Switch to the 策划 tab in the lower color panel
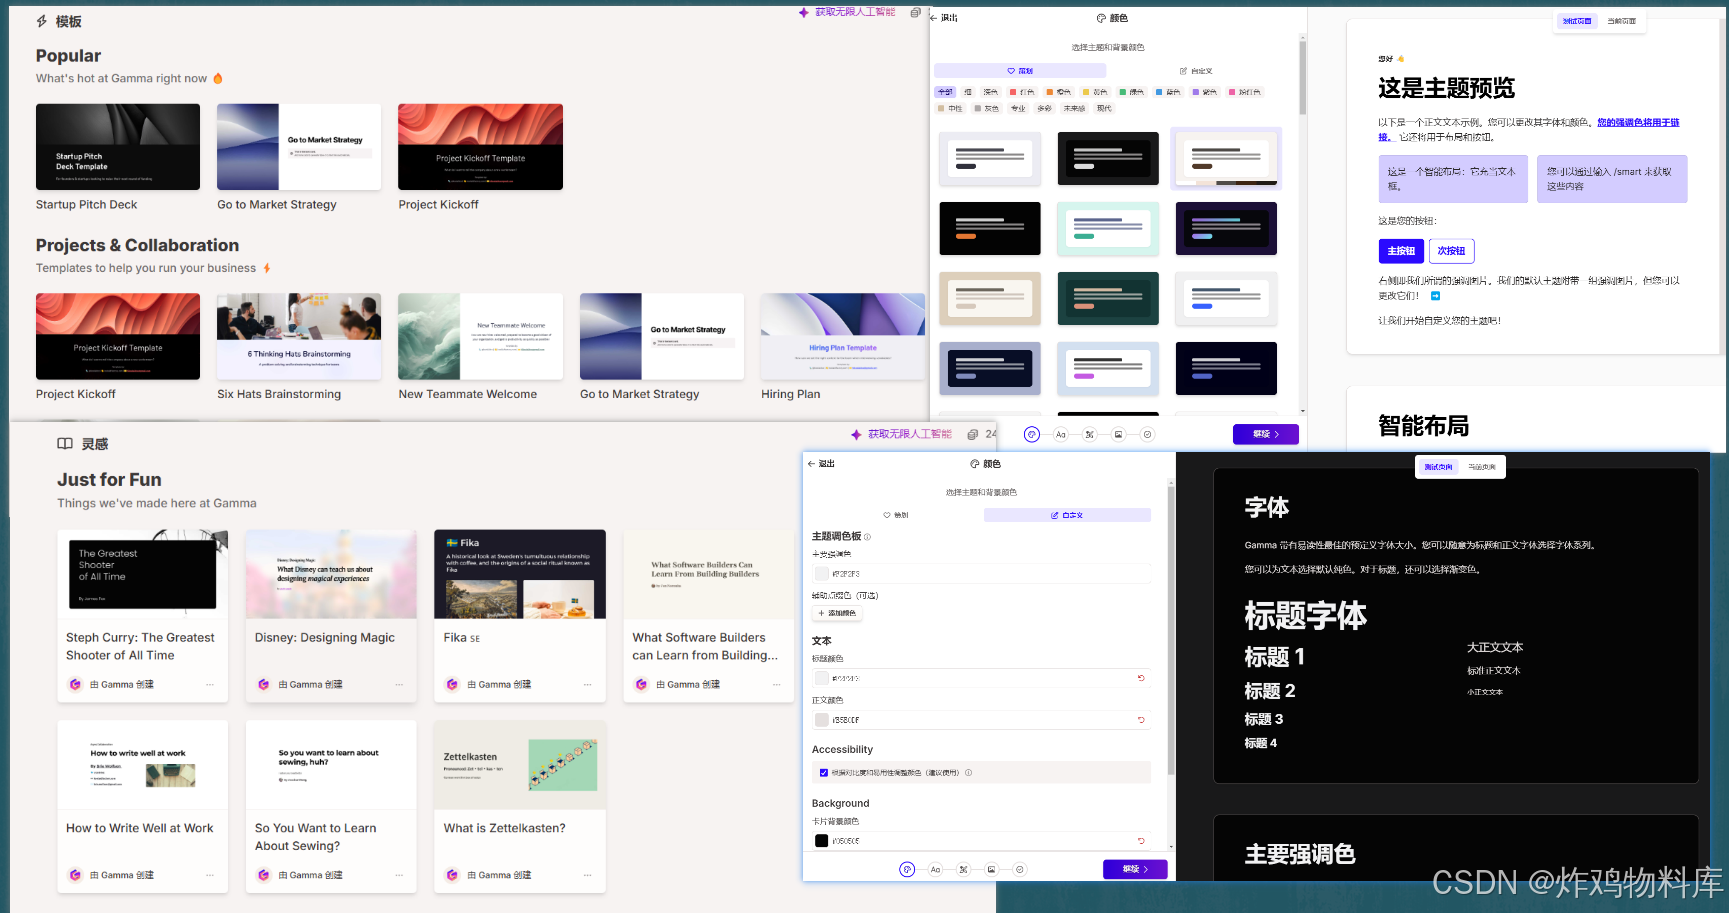This screenshot has height=913, width=1729. click(896, 515)
